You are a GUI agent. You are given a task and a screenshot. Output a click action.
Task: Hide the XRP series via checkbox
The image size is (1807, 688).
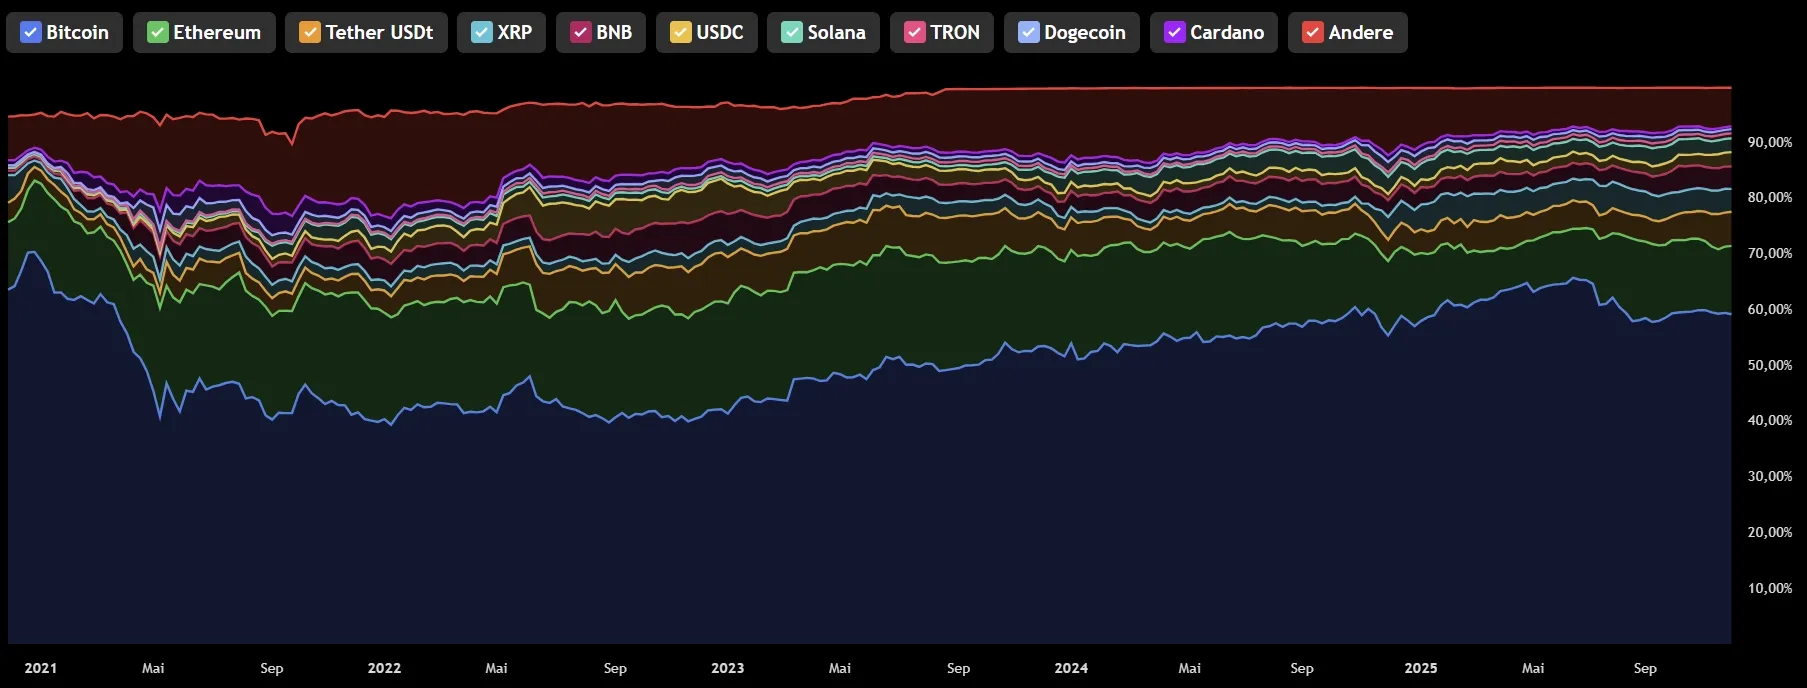[x=482, y=33]
